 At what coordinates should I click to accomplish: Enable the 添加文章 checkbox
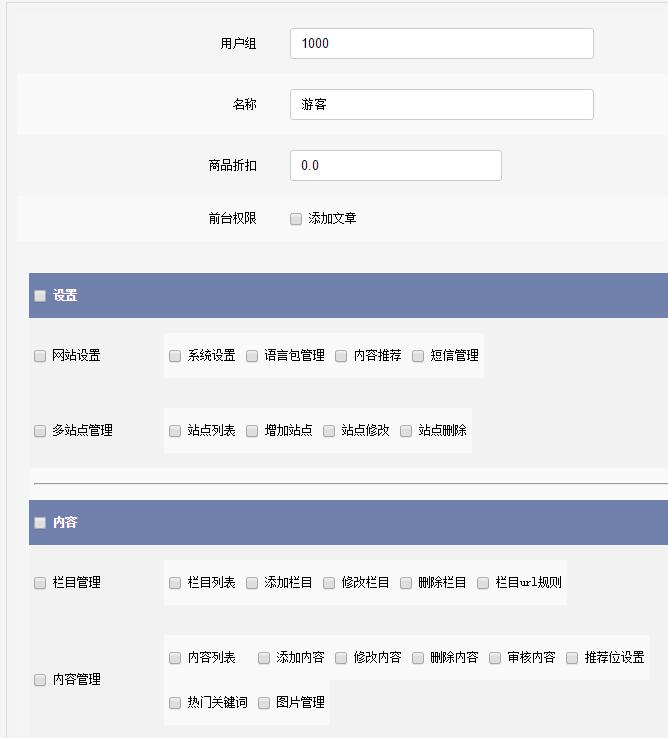coord(296,219)
